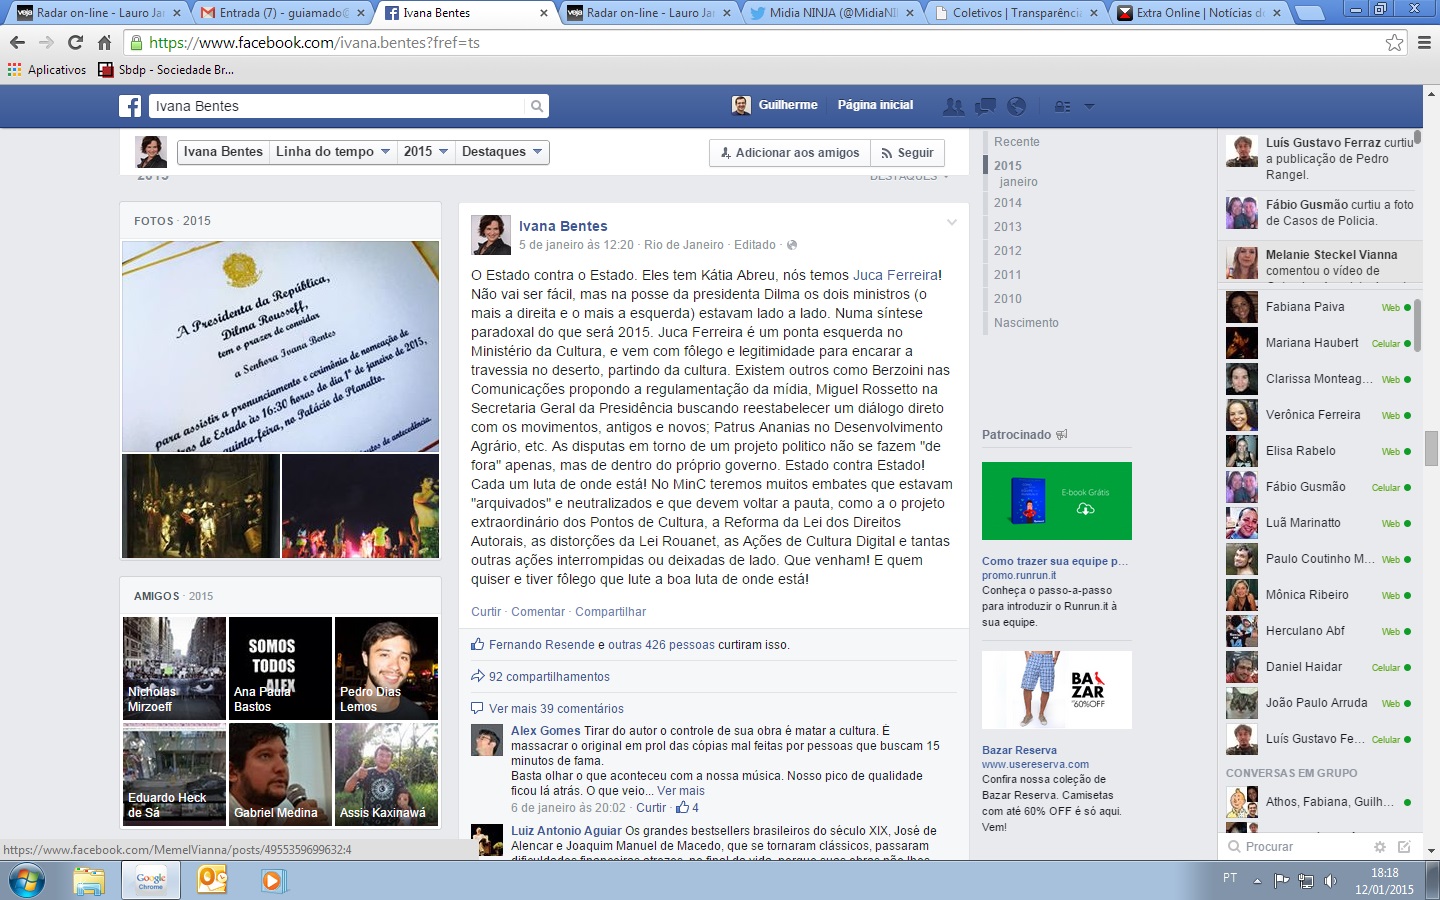The image size is (1440, 900).
Task: Open the messages icon in top bar
Action: (x=985, y=106)
